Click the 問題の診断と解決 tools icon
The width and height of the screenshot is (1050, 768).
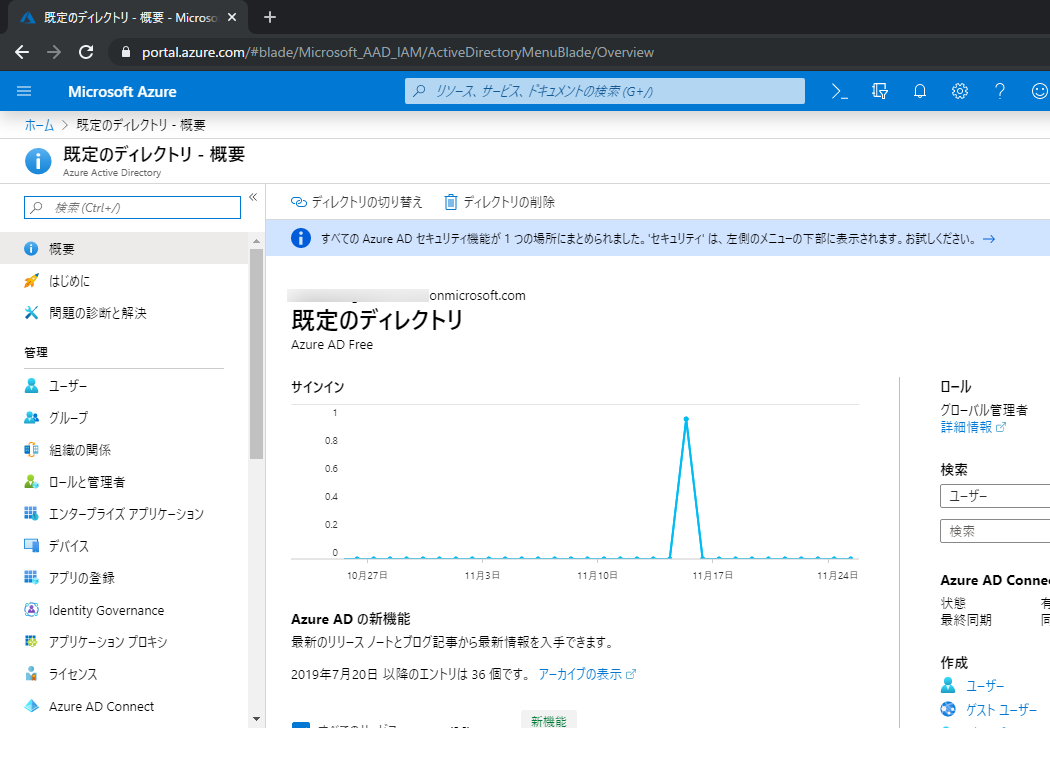click(31, 313)
